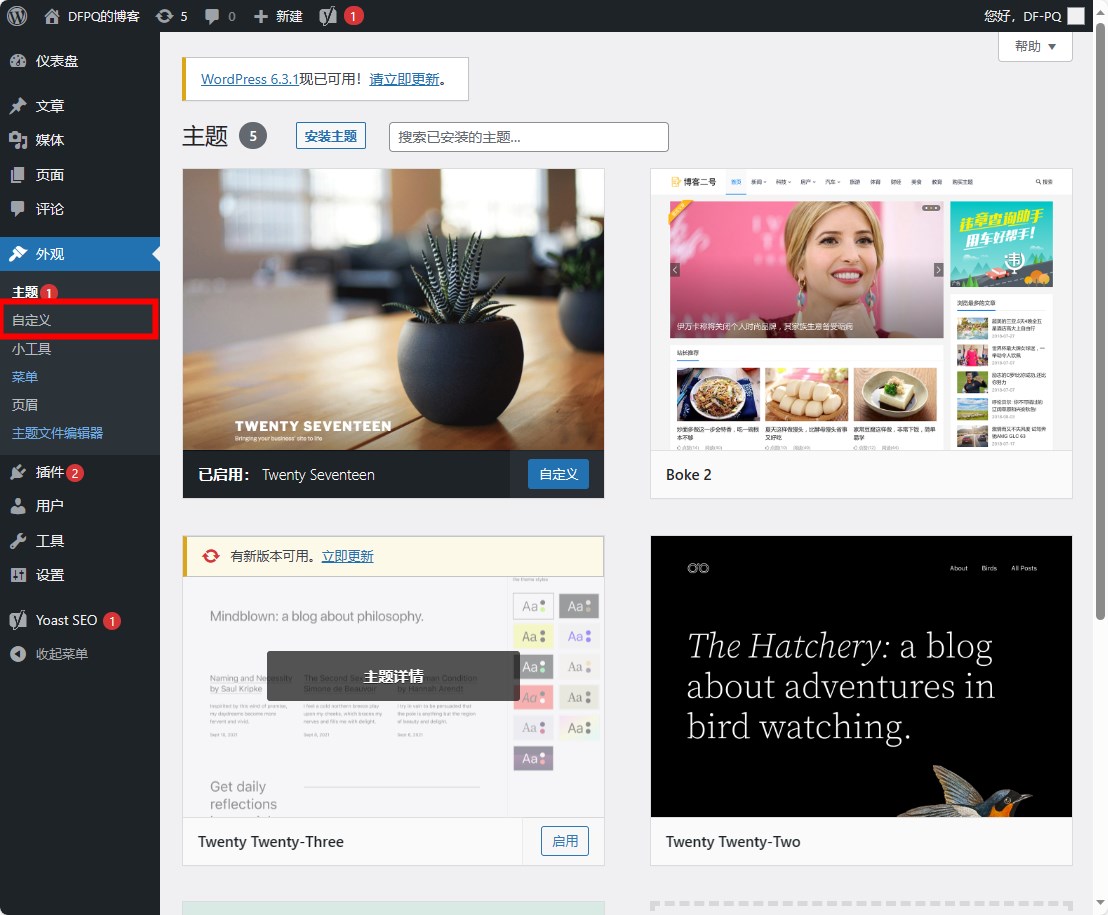Click the vertical page scrollbar

pos(1100,321)
